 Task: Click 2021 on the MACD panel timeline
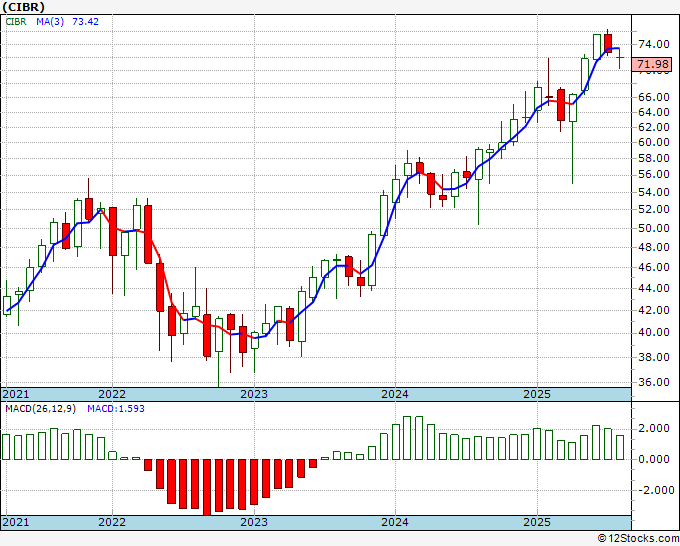coord(16,522)
